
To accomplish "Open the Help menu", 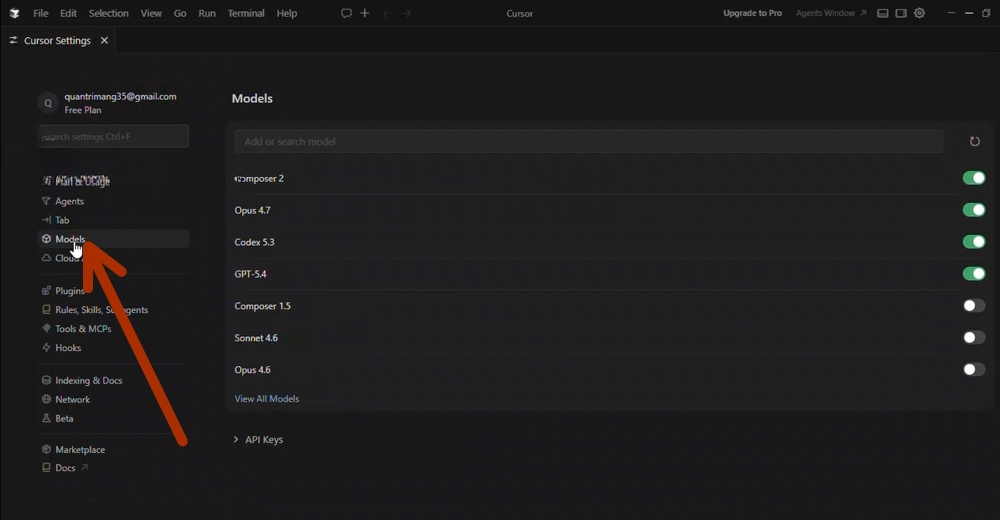I will 287,13.
